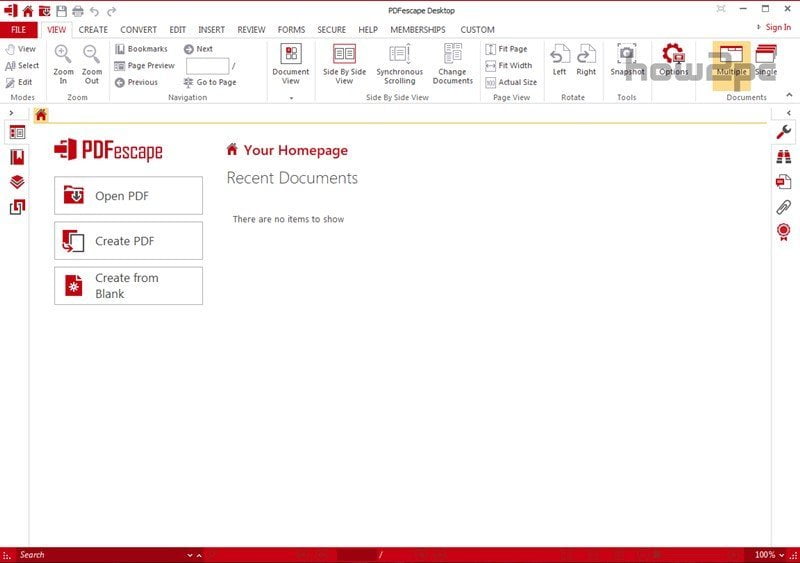Expand the left sidebar arrow
The image size is (800, 563).
pyautogui.click(x=11, y=113)
